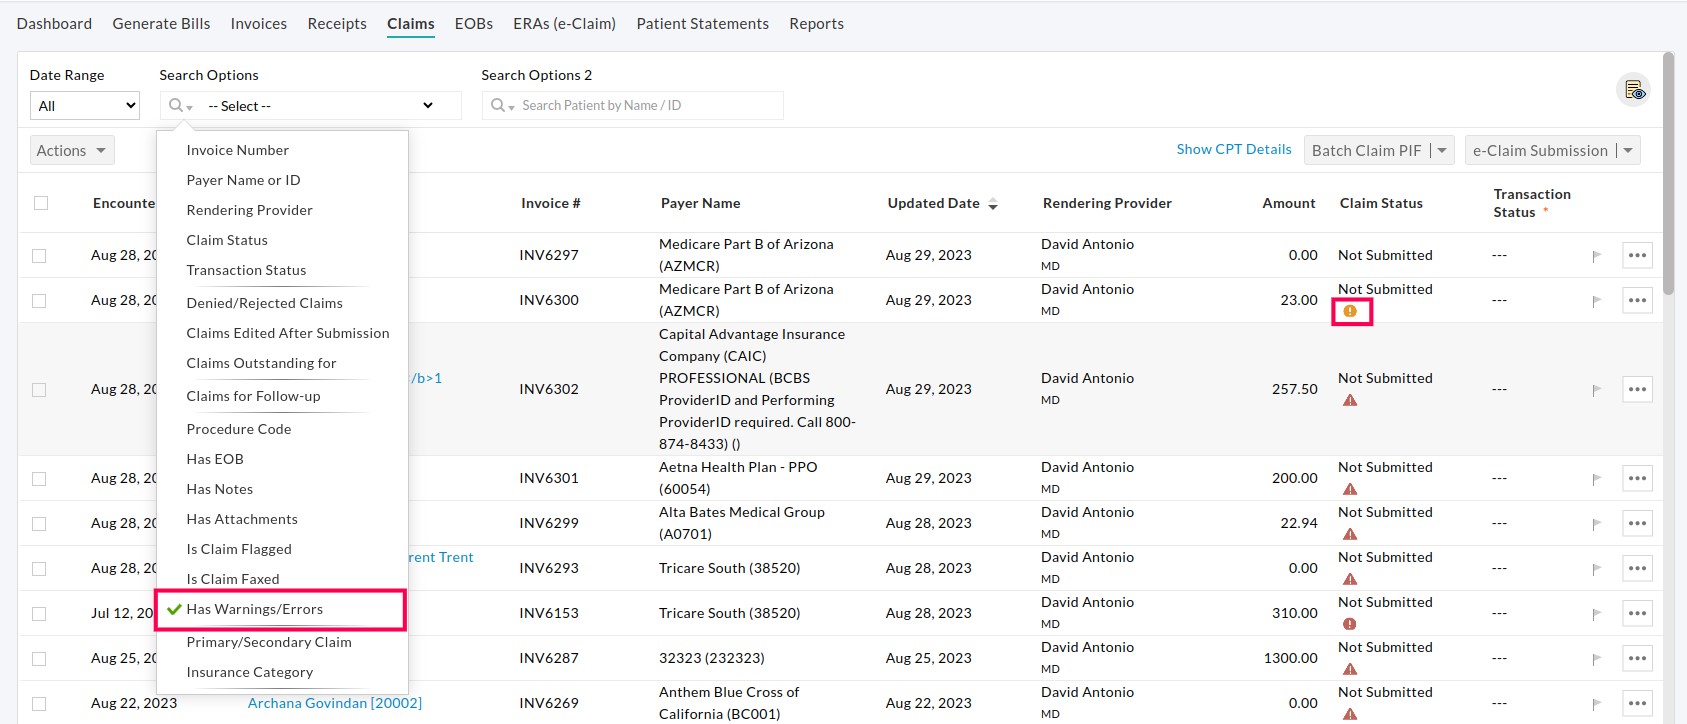Flag the INV6299 claim
Image resolution: width=1687 pixels, height=724 pixels.
point(1596,524)
